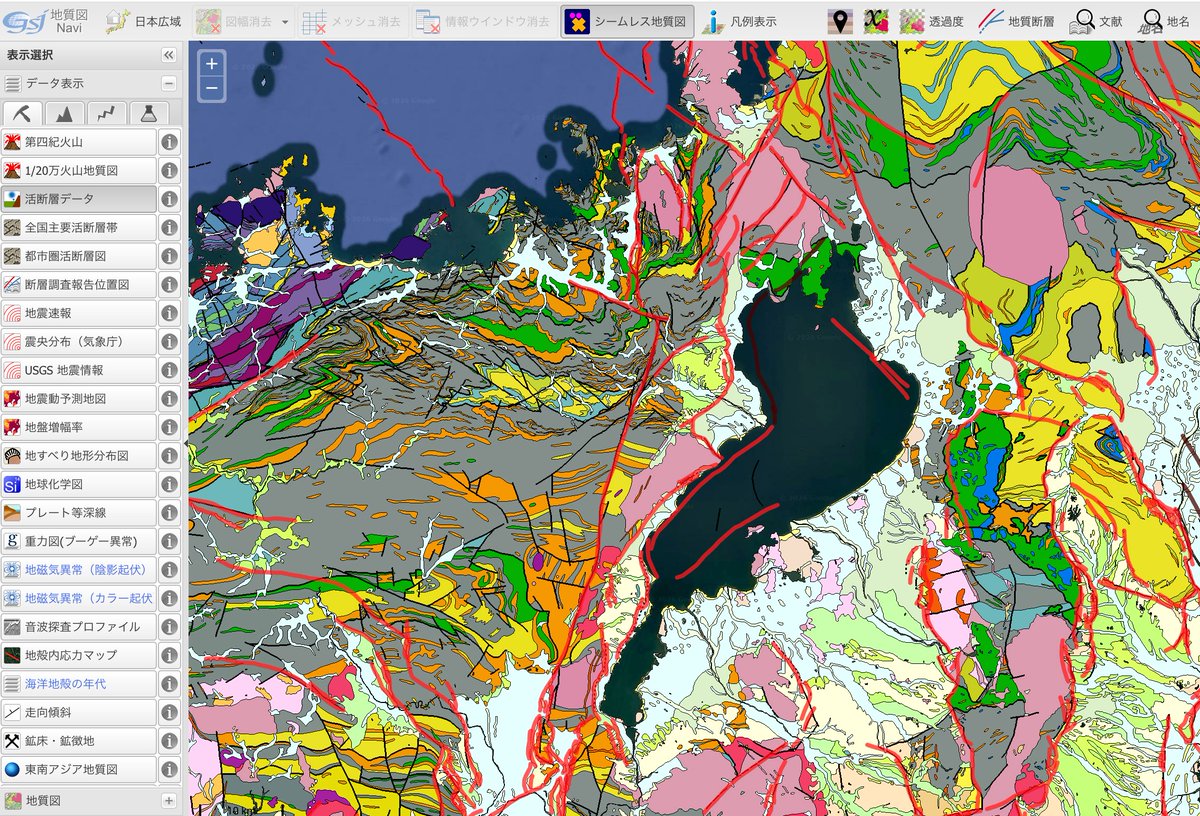The width and height of the screenshot is (1200, 816).
Task: Select the 東南アジア地質図 layer
Action: [x=79, y=769]
